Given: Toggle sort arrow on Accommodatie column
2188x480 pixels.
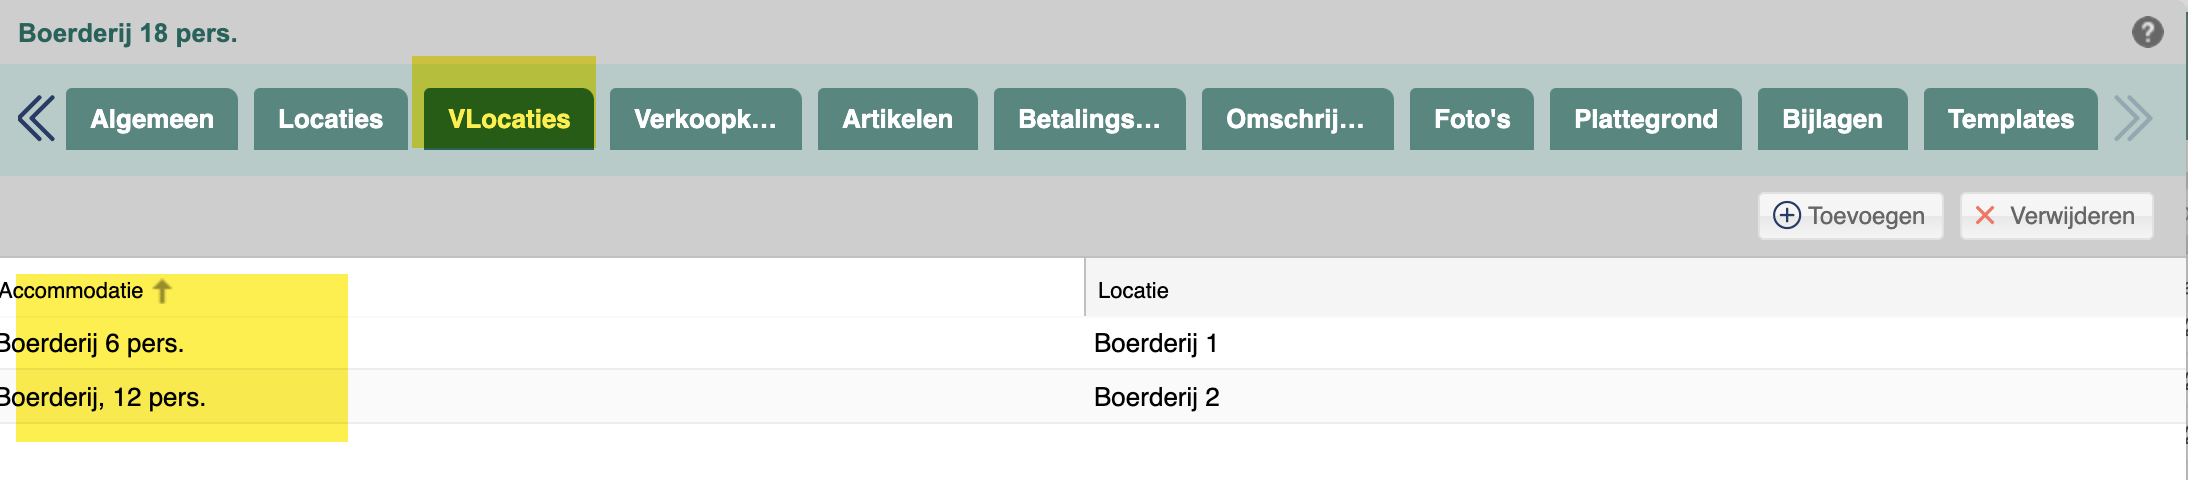Looking at the screenshot, I should (x=162, y=291).
